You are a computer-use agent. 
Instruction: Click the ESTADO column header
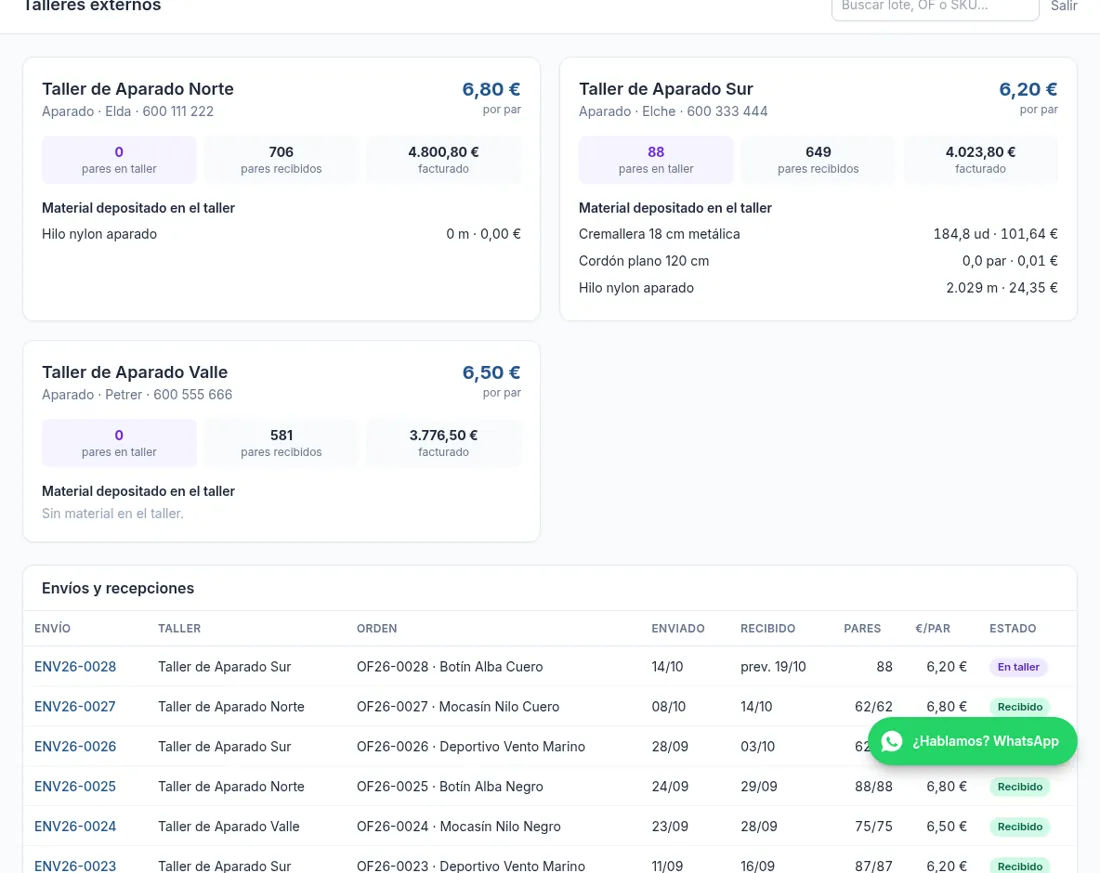click(x=1012, y=628)
